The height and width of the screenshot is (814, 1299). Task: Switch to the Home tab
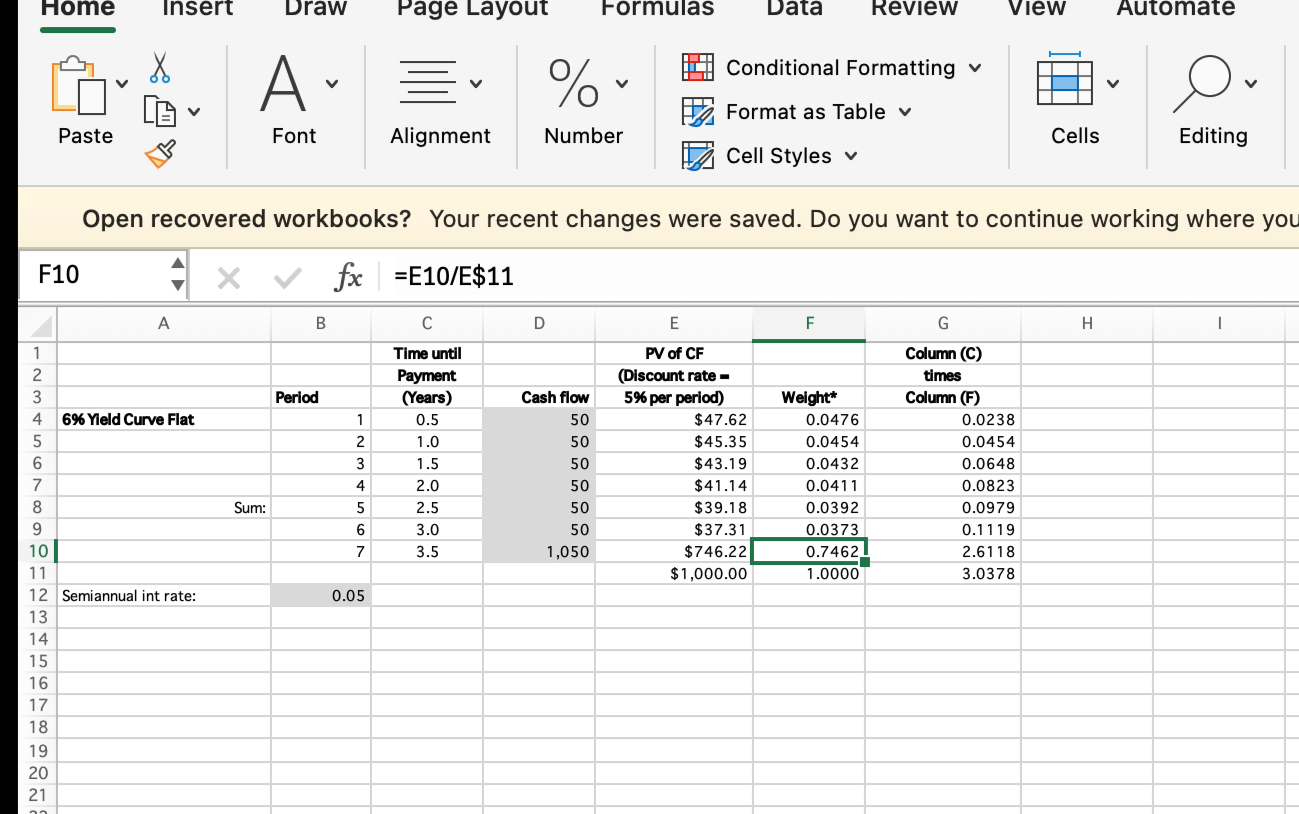pos(78,8)
